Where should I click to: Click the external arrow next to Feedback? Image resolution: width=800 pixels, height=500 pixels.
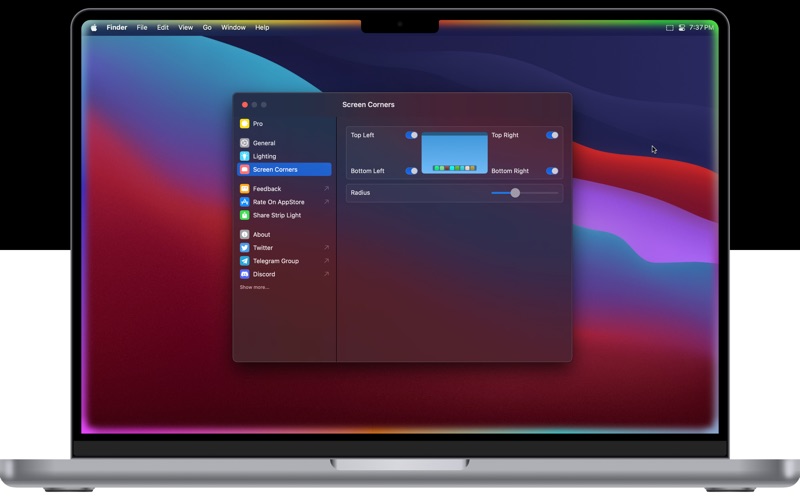click(326, 189)
